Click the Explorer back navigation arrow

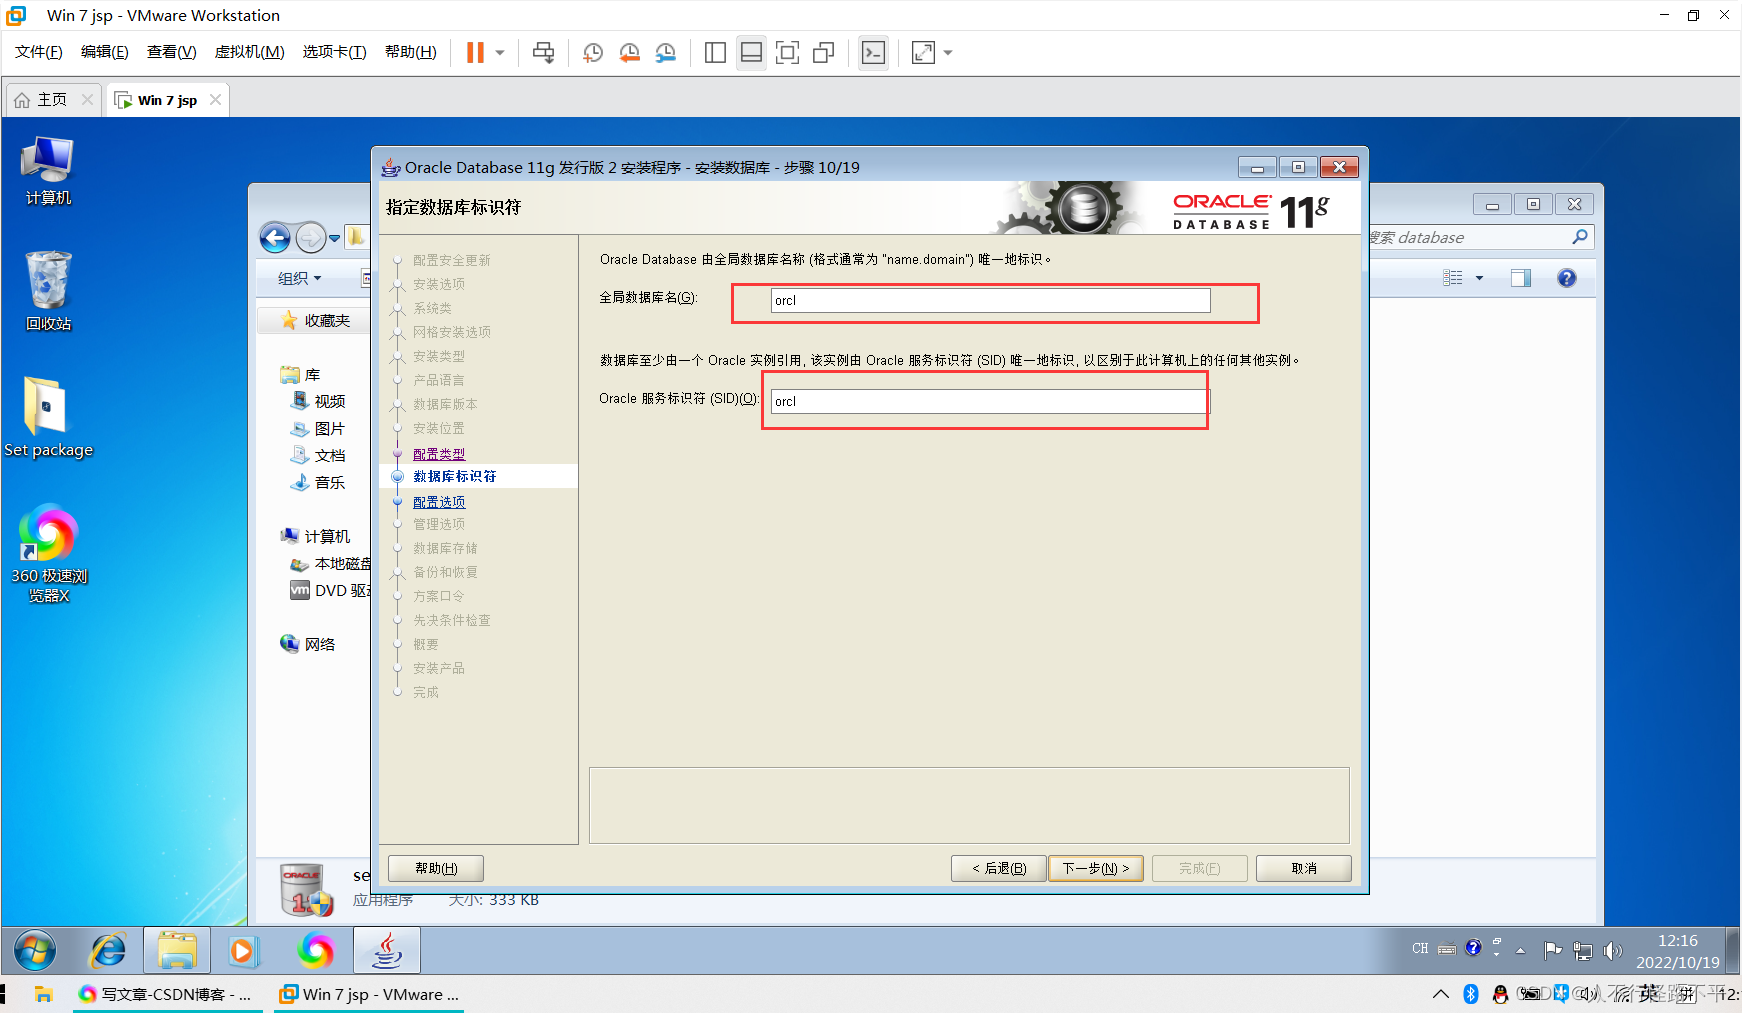(x=275, y=238)
